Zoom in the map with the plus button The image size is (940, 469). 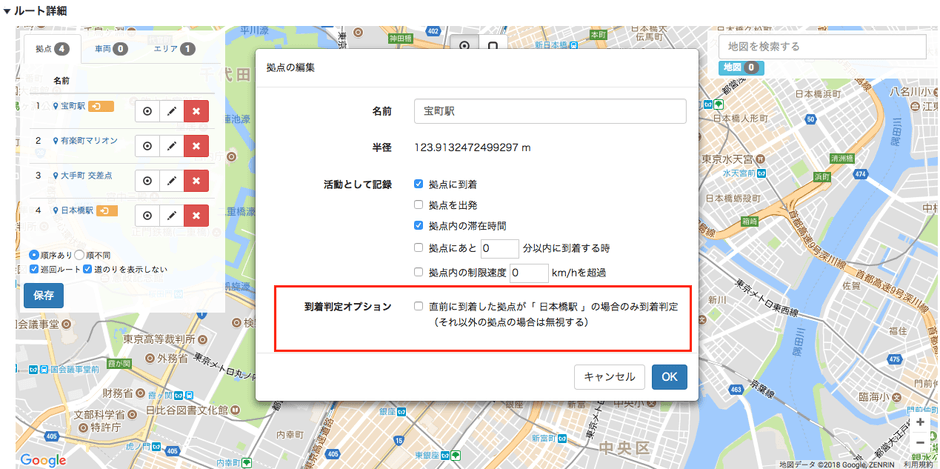pos(919,421)
